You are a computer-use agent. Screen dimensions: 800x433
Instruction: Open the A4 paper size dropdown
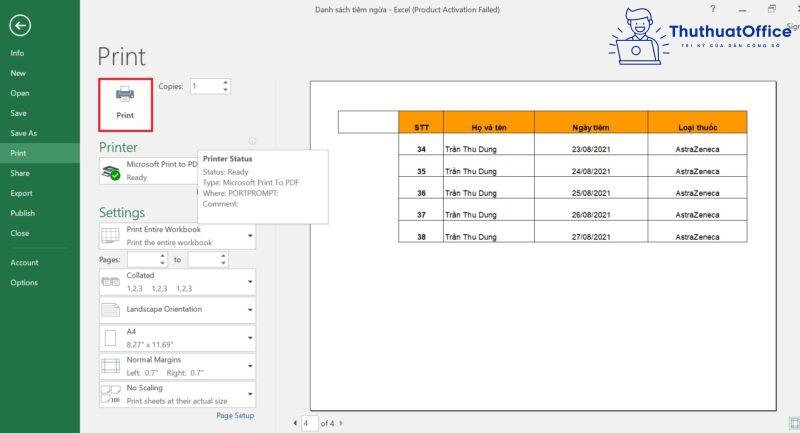coord(178,338)
